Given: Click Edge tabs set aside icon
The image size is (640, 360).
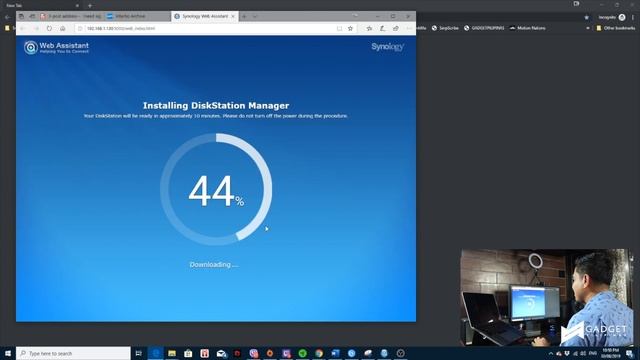Looking at the screenshot, I should pos(32,16).
